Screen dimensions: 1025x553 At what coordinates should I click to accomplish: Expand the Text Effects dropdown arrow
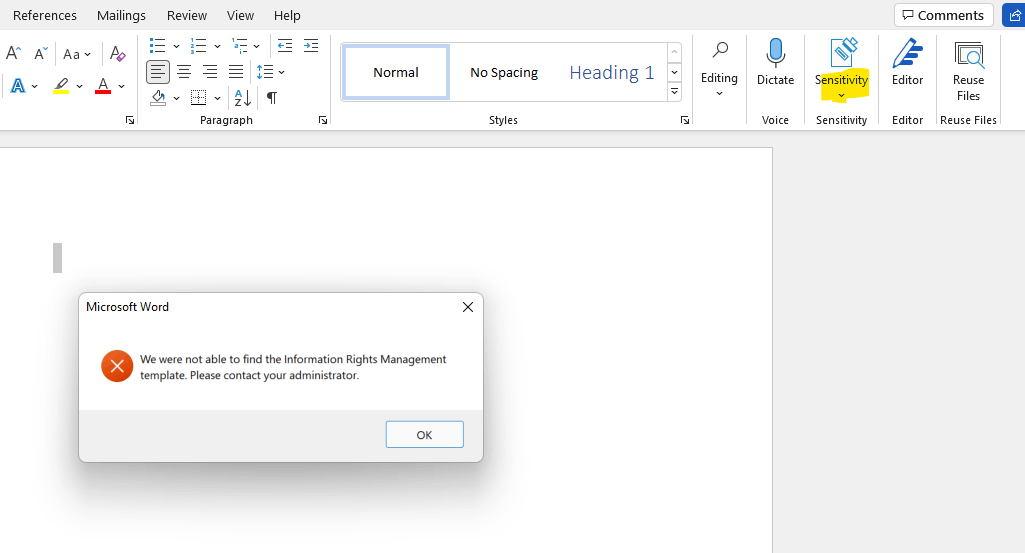tap(35, 86)
